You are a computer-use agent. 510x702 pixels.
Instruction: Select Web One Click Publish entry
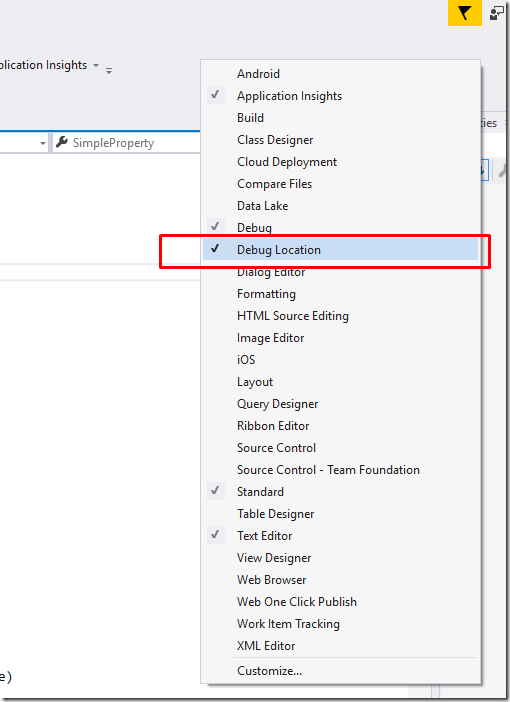[x=340, y=601]
